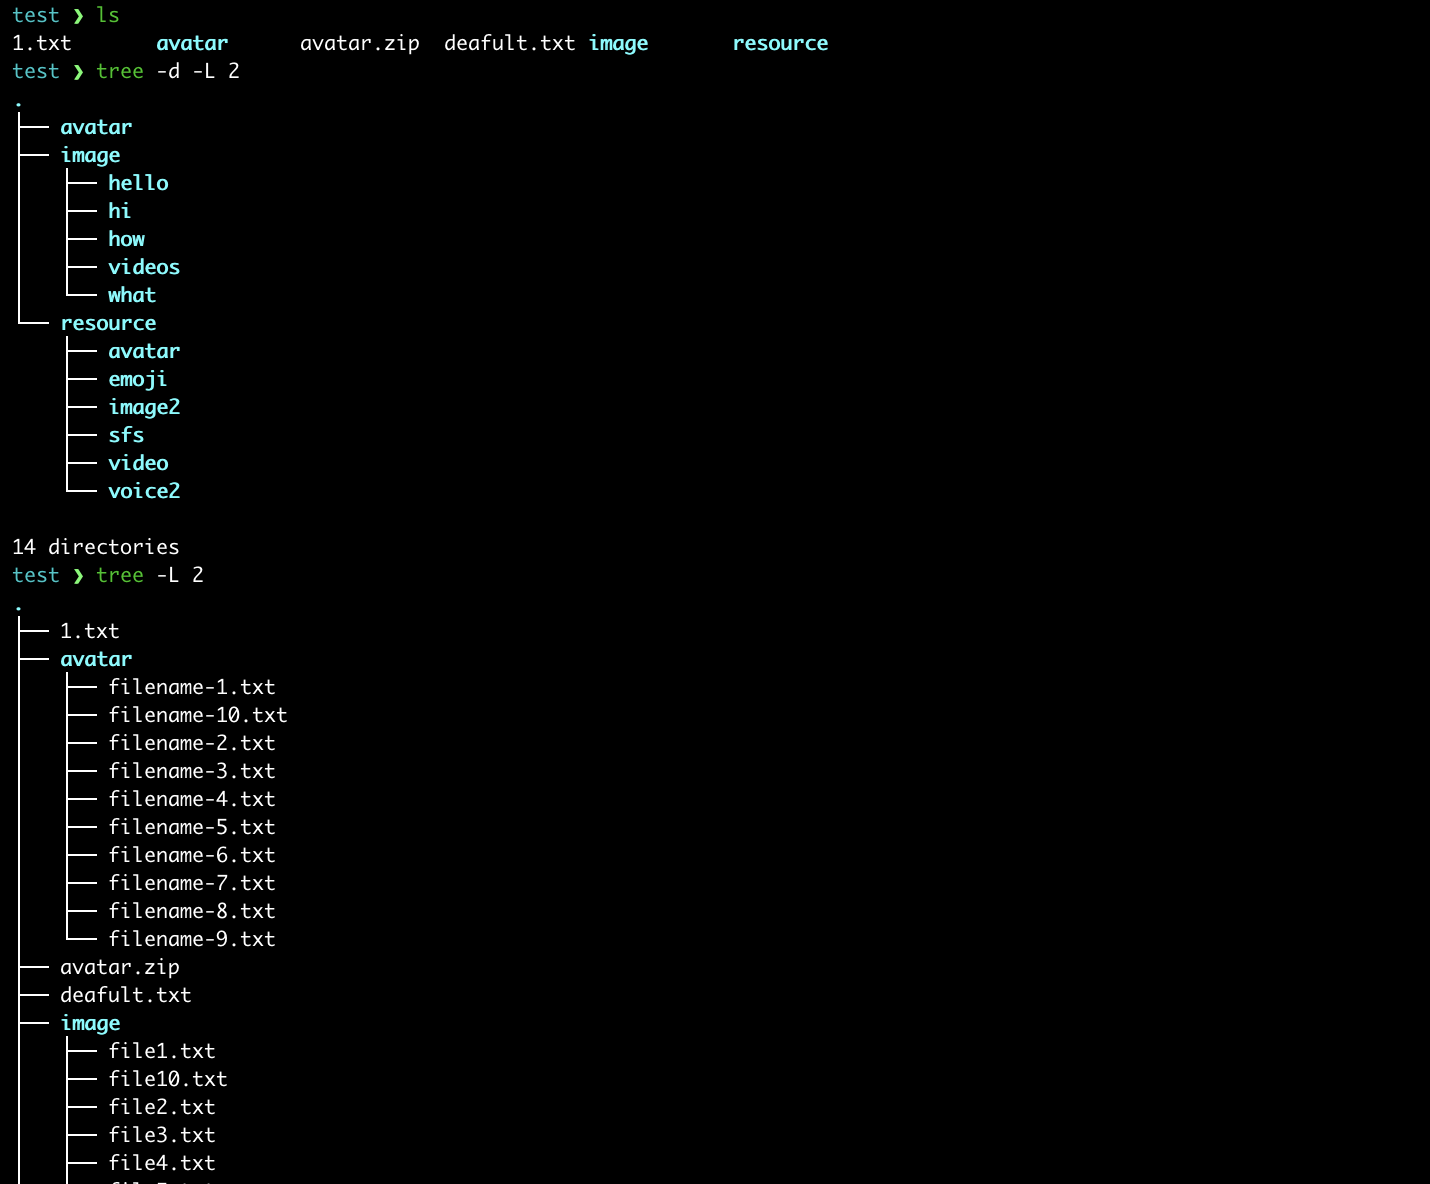Click the file10.txt entry under image
Image resolution: width=1430 pixels, height=1184 pixels.
[x=167, y=1079]
